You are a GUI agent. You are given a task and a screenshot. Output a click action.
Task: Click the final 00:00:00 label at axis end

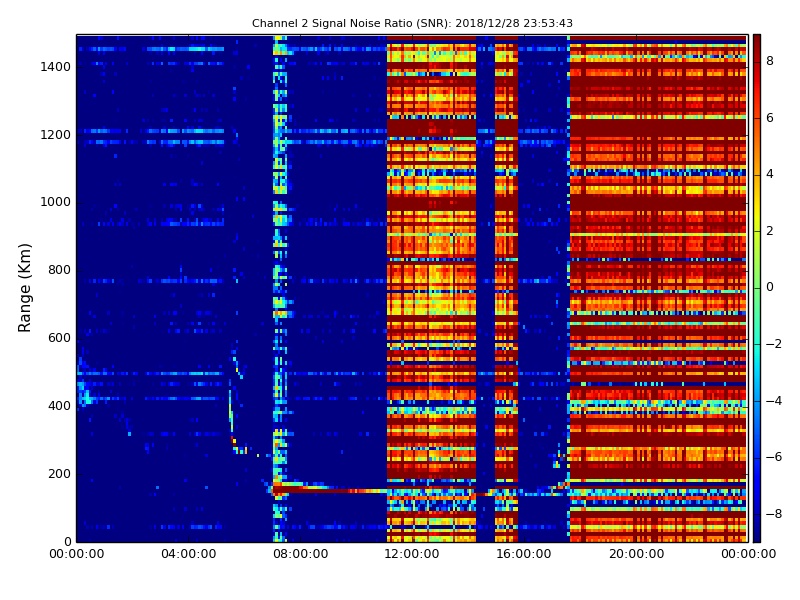pos(748,554)
